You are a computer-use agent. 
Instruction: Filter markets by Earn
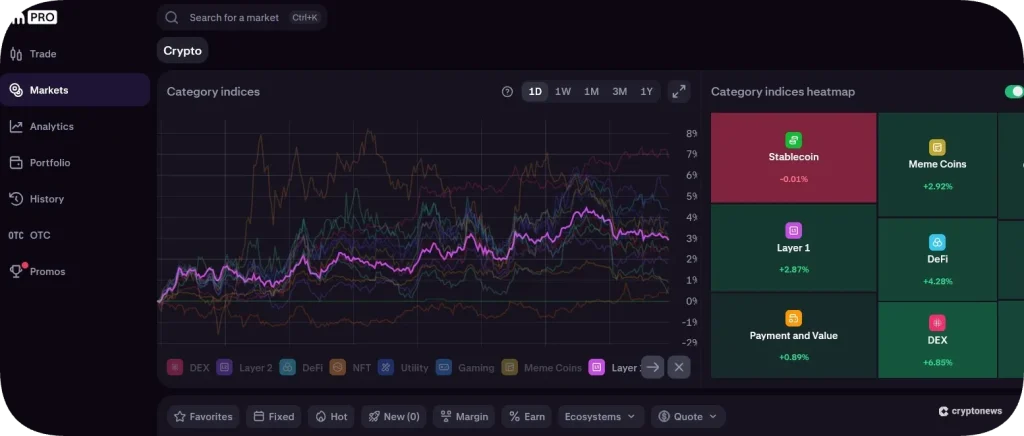(x=526, y=416)
